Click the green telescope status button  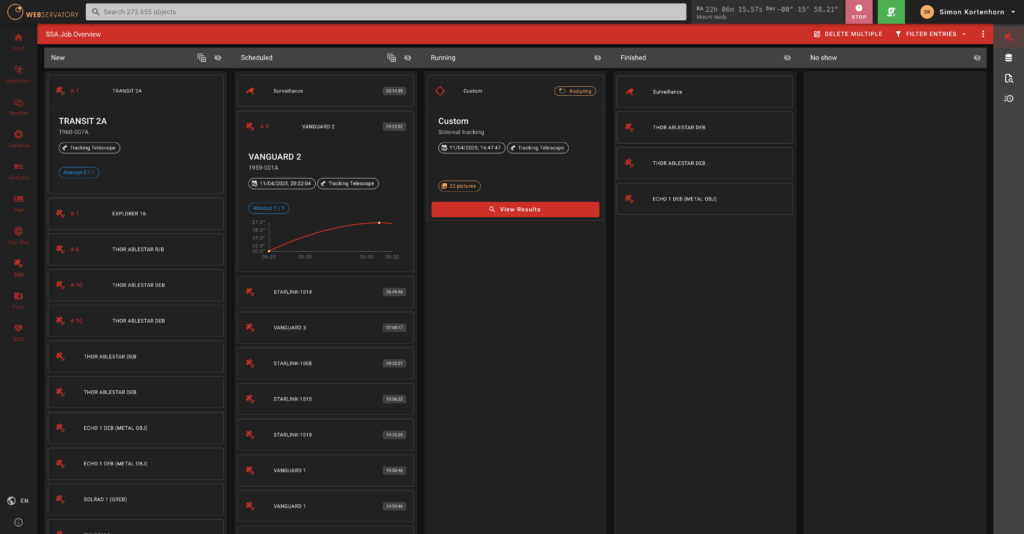[891, 12]
